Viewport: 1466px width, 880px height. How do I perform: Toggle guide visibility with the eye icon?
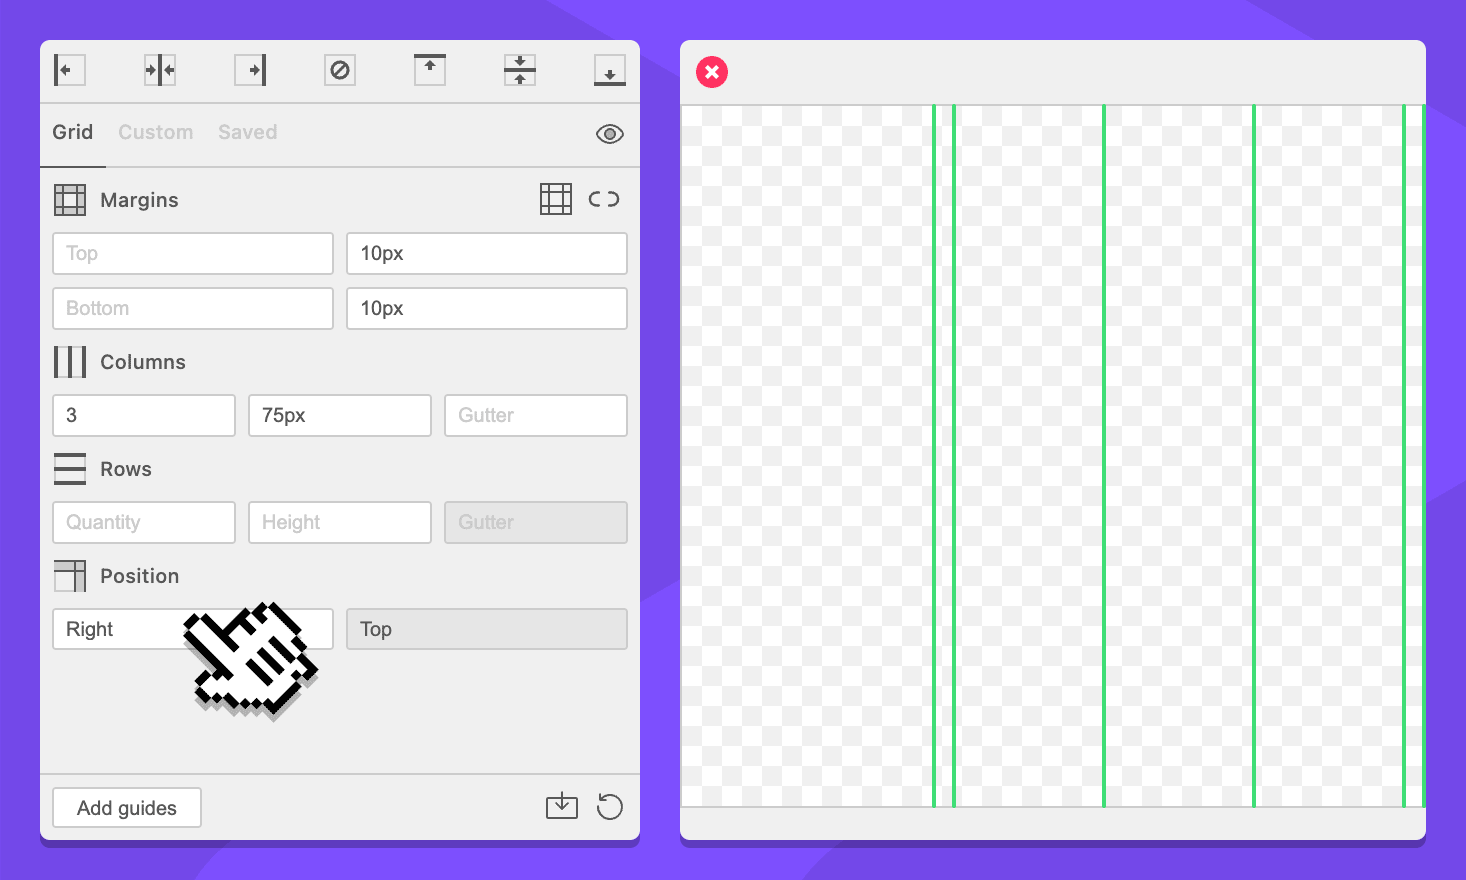(610, 134)
